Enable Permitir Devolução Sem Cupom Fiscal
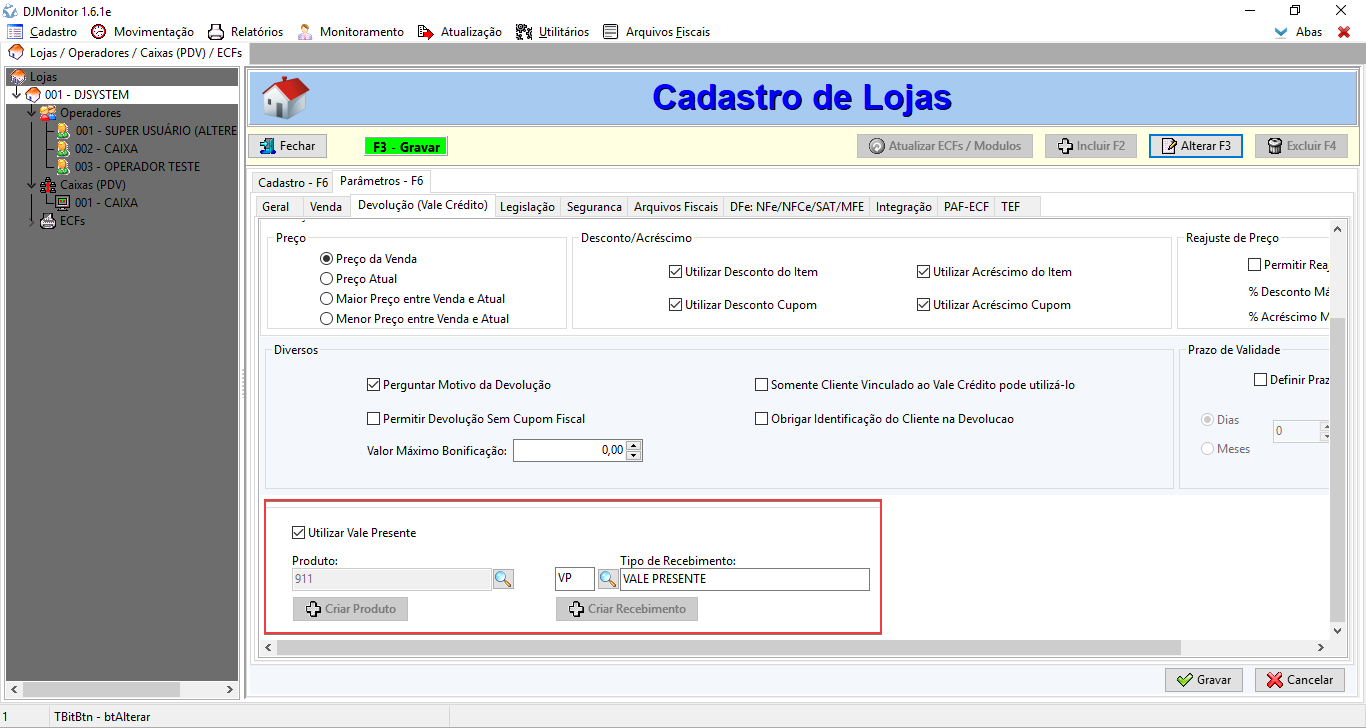 [374, 419]
